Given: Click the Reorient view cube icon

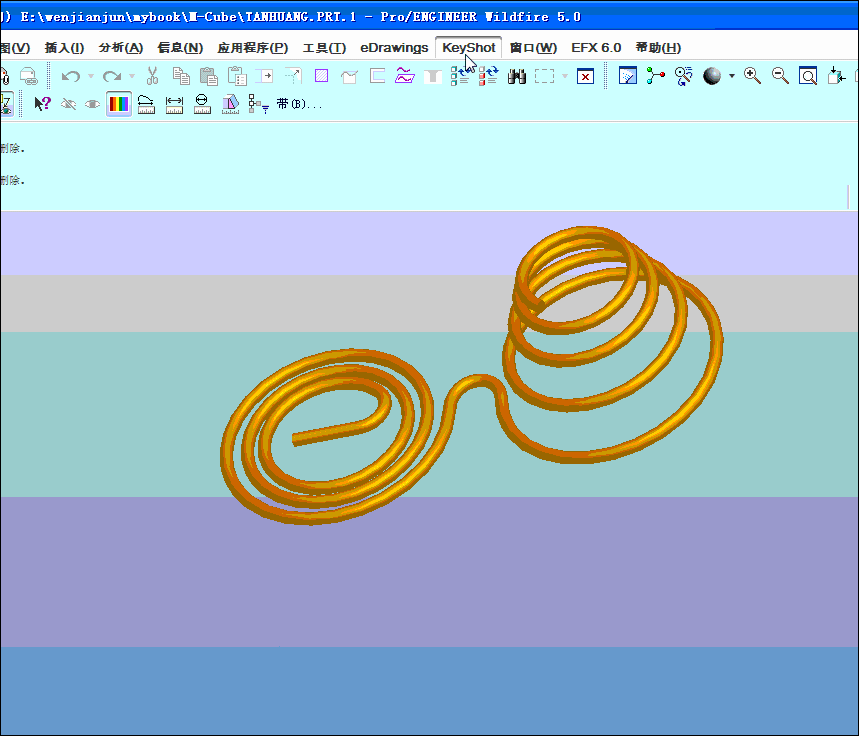Looking at the screenshot, I should pos(836,76).
